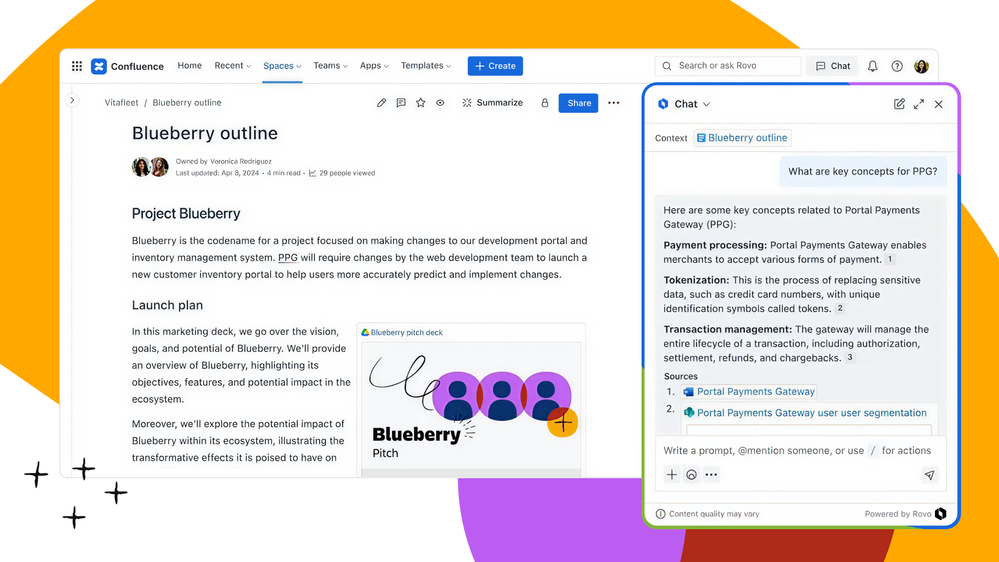999x562 pixels.
Task: Open the Home menu item
Action: coord(189,66)
